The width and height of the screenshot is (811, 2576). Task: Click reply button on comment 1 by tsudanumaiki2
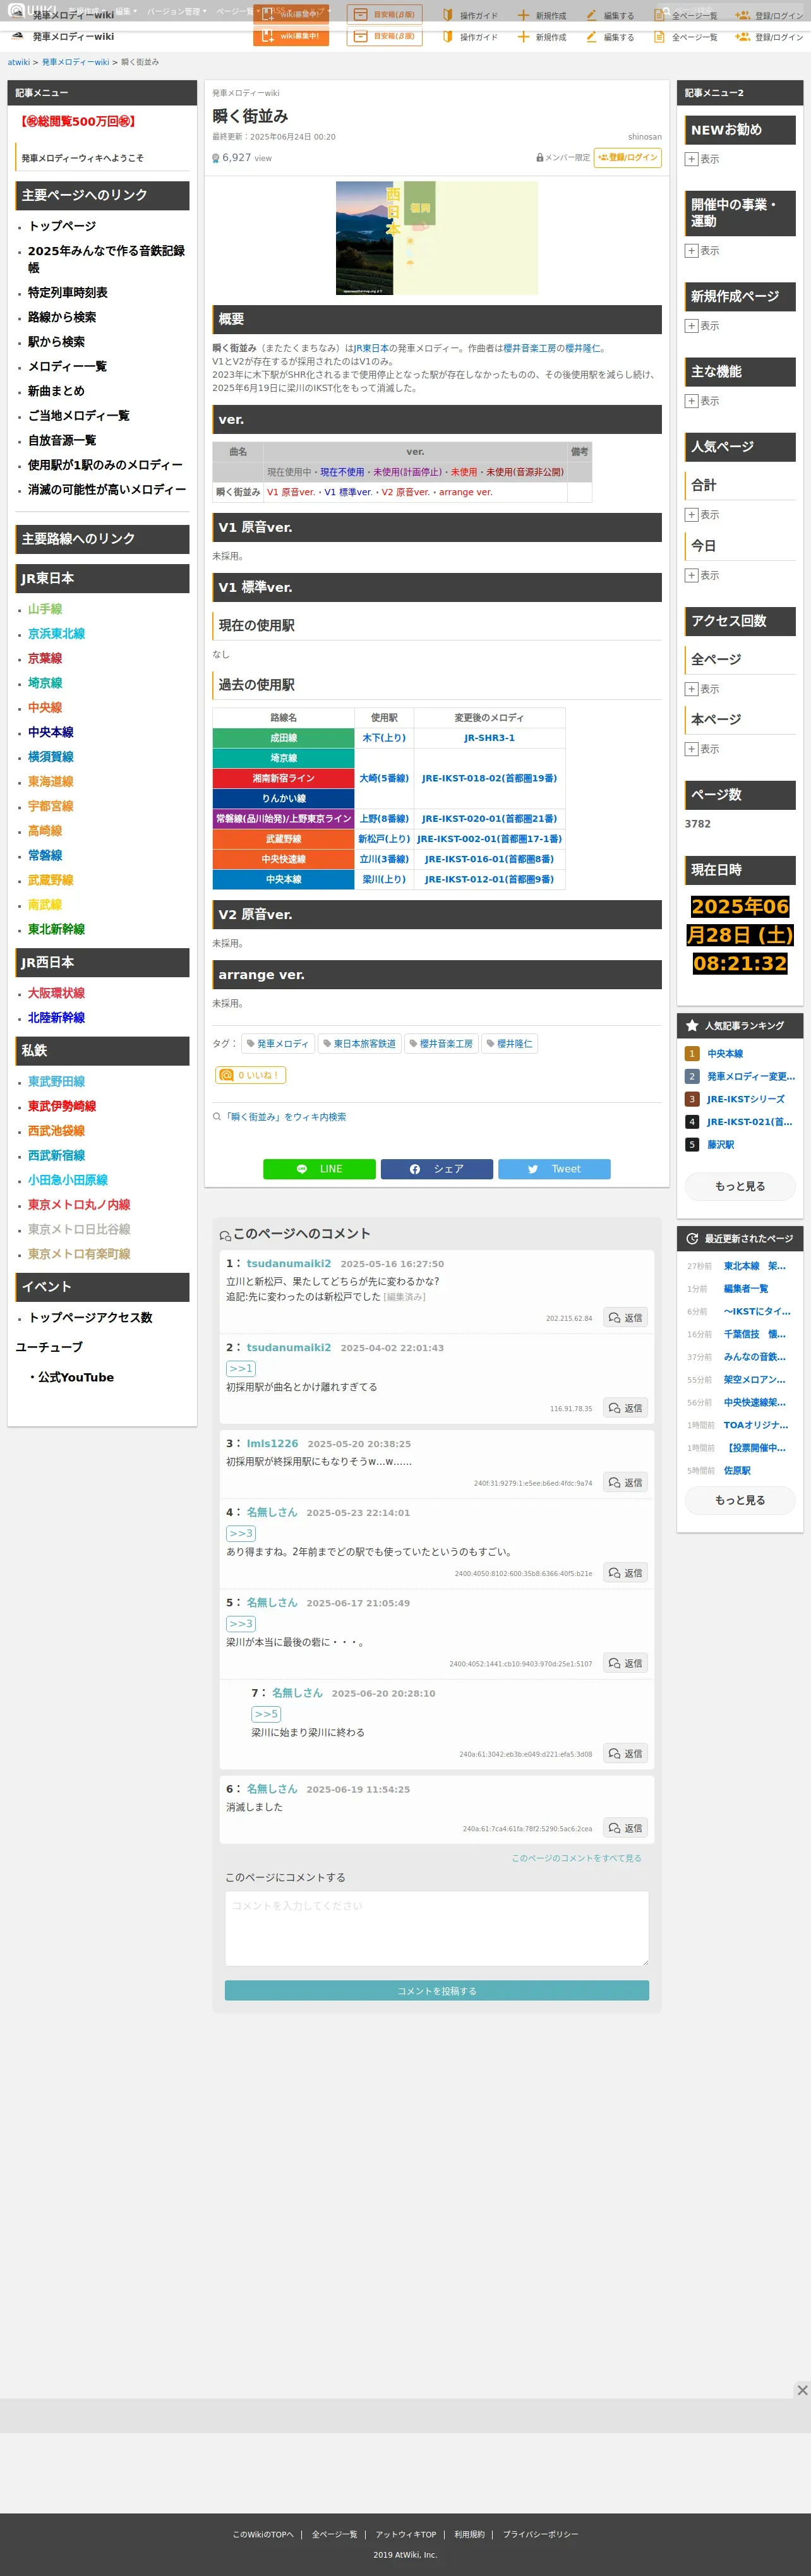pyautogui.click(x=625, y=1318)
